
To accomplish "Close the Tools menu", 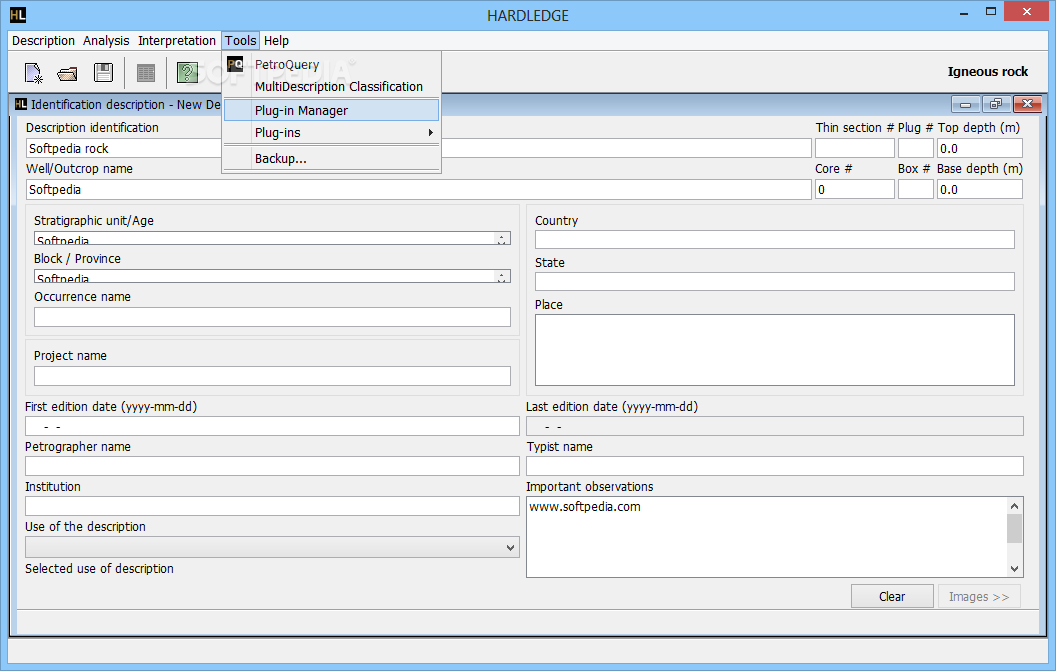I will pyautogui.click(x=240, y=40).
